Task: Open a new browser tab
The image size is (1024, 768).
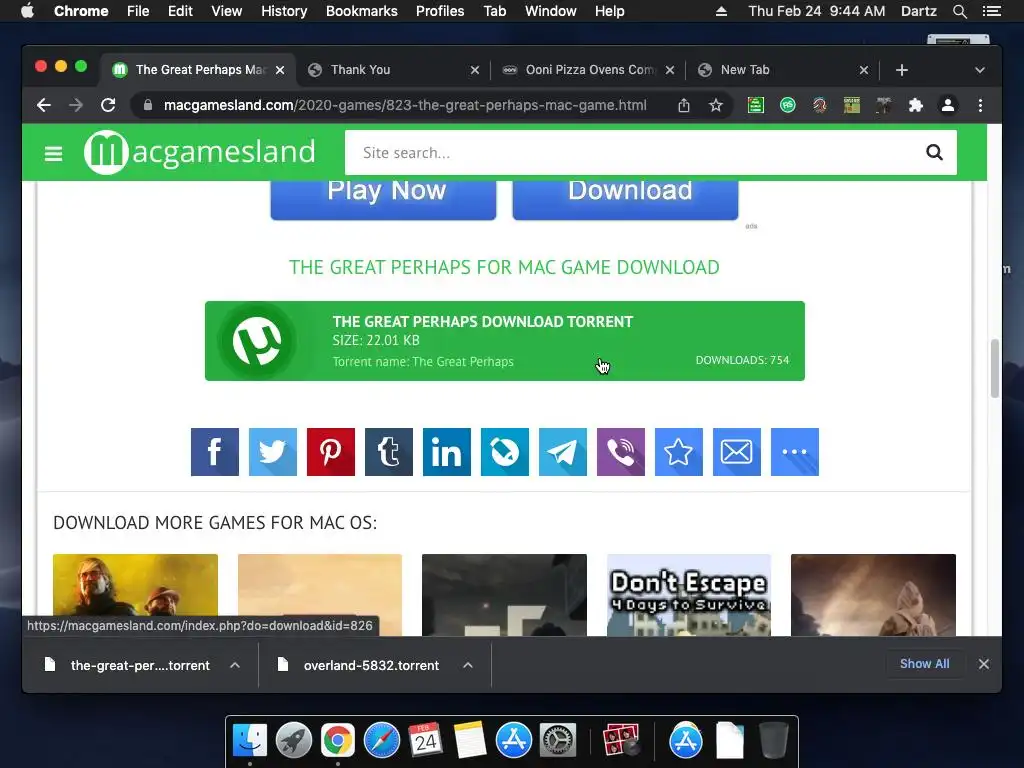Action: [902, 70]
